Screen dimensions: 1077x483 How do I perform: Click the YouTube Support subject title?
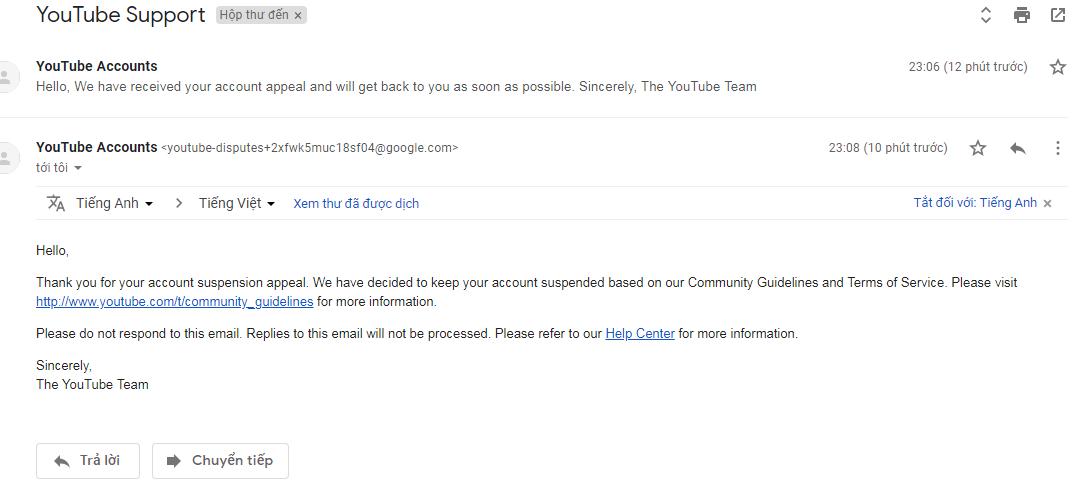(121, 14)
